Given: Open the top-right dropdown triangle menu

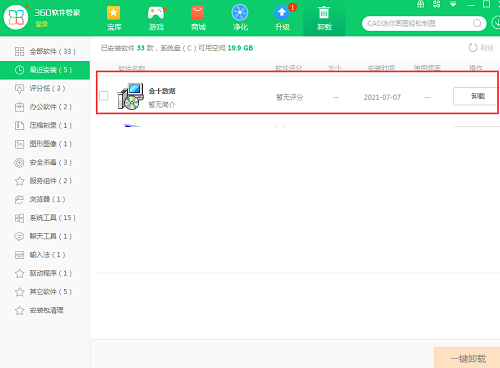Looking at the screenshot, I should tap(453, 4).
